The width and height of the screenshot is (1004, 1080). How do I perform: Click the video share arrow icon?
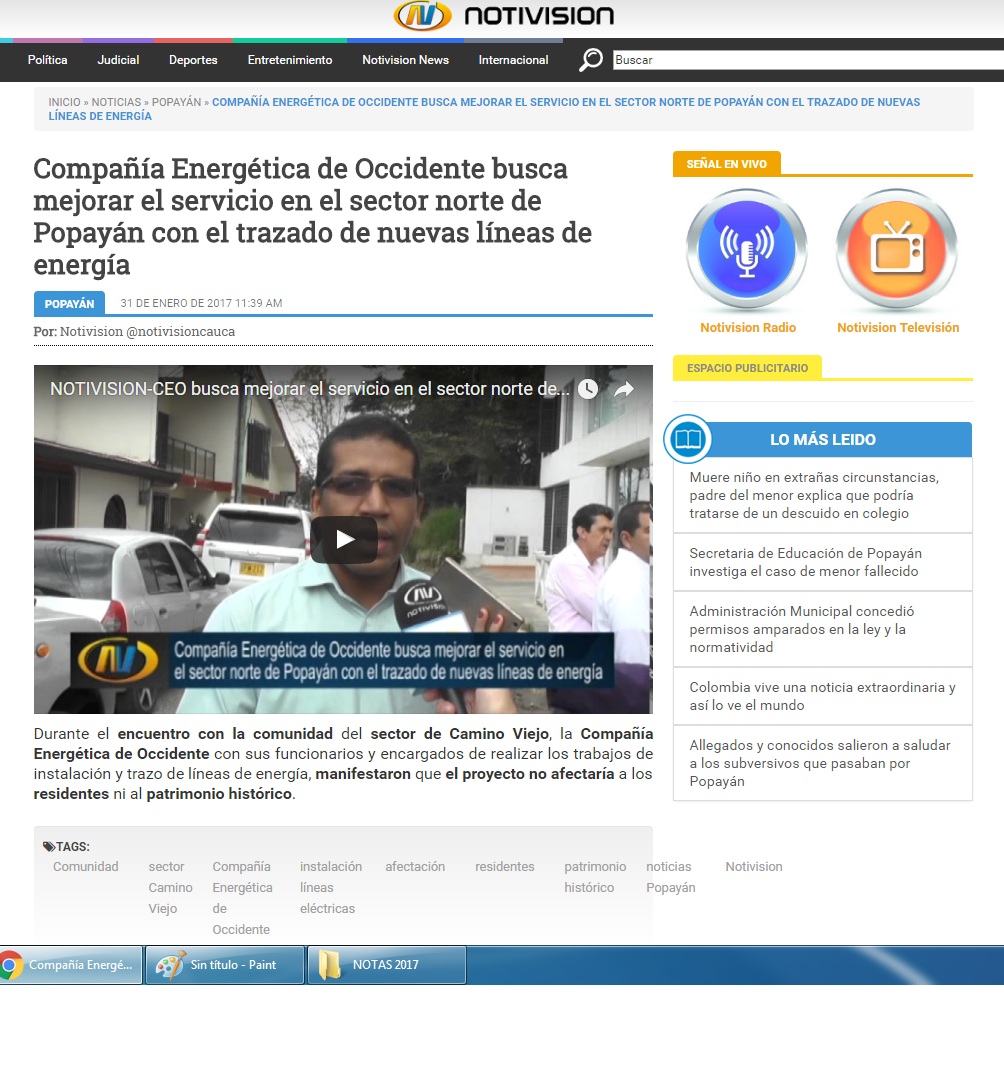pos(624,389)
